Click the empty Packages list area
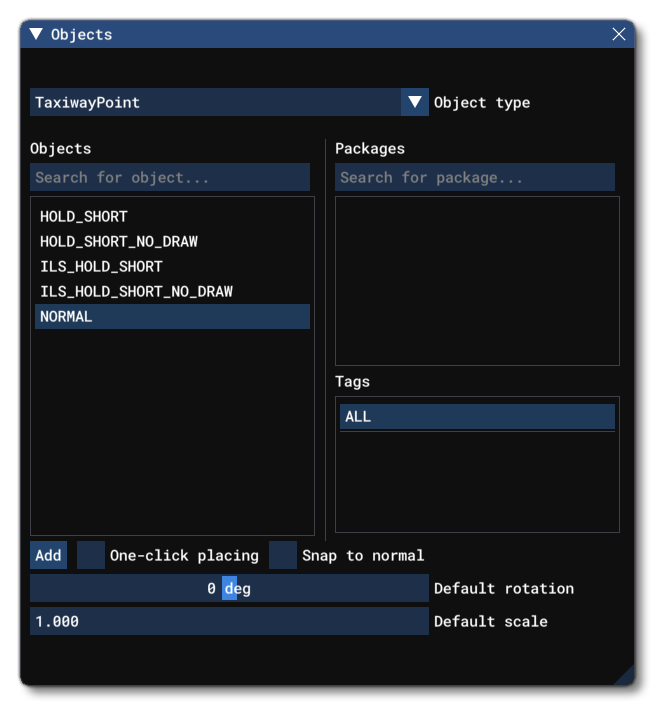 point(477,280)
